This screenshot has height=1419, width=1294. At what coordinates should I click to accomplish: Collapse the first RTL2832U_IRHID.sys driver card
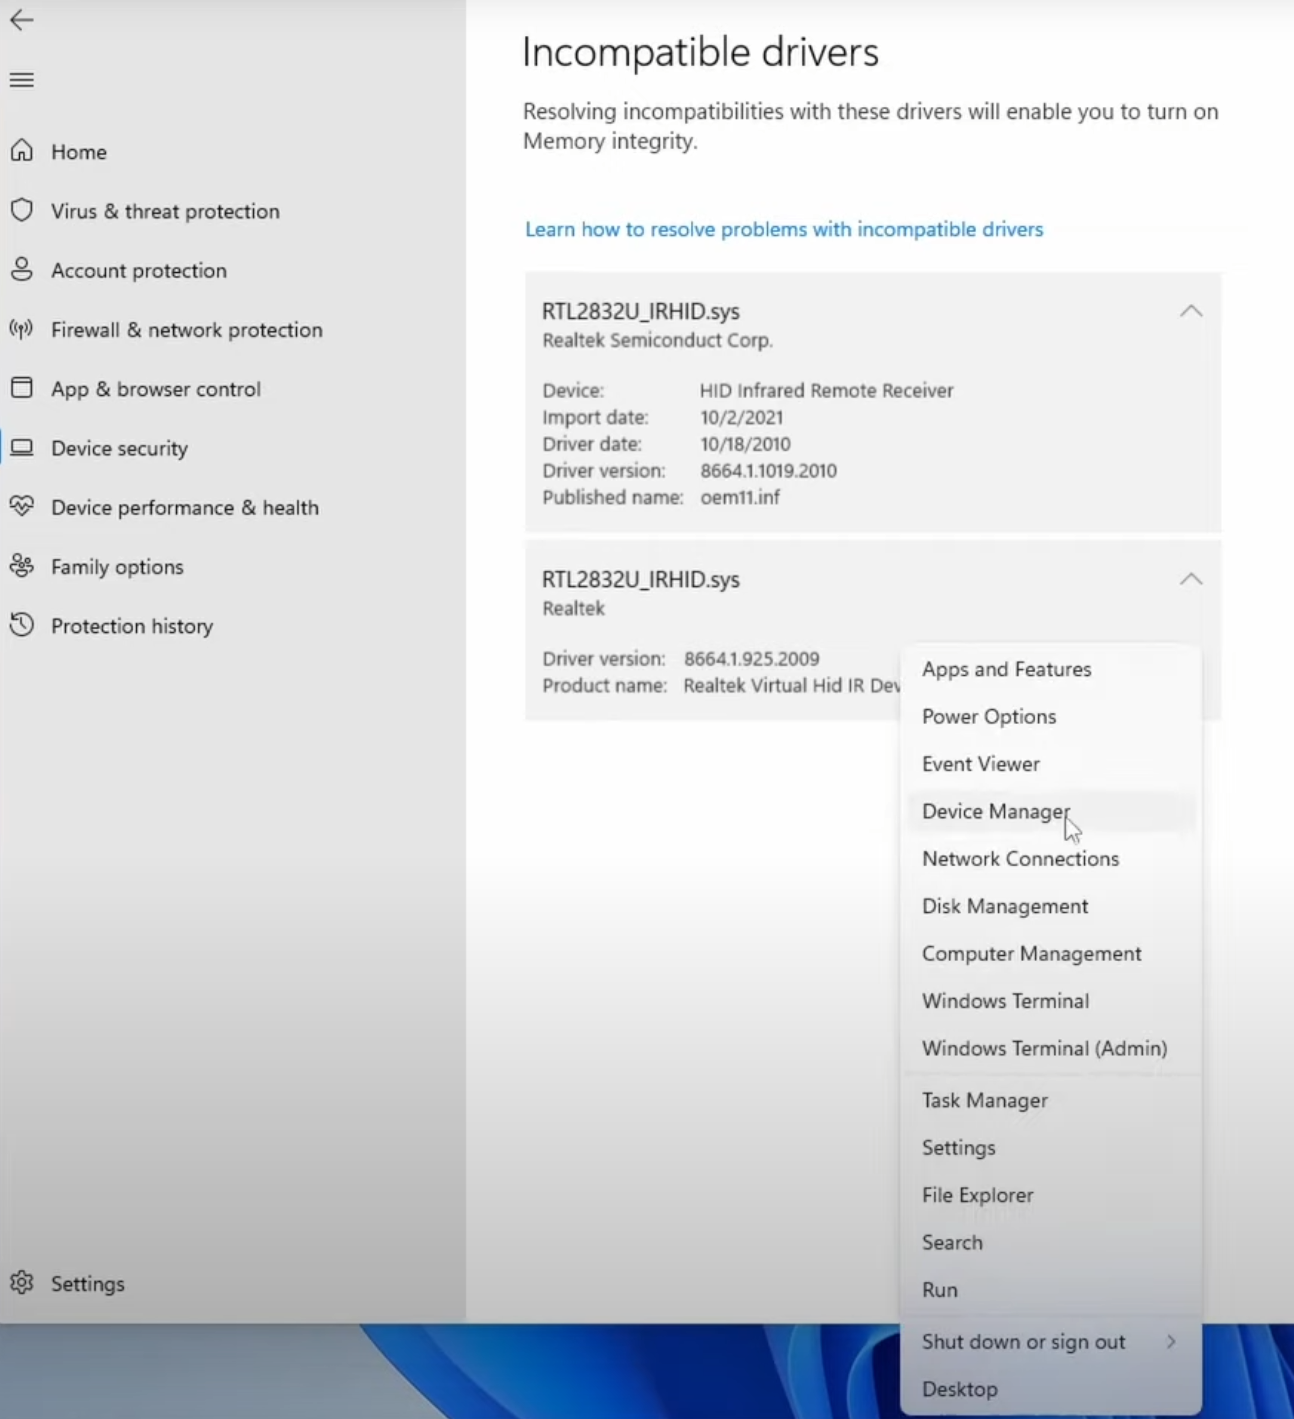pyautogui.click(x=1191, y=311)
